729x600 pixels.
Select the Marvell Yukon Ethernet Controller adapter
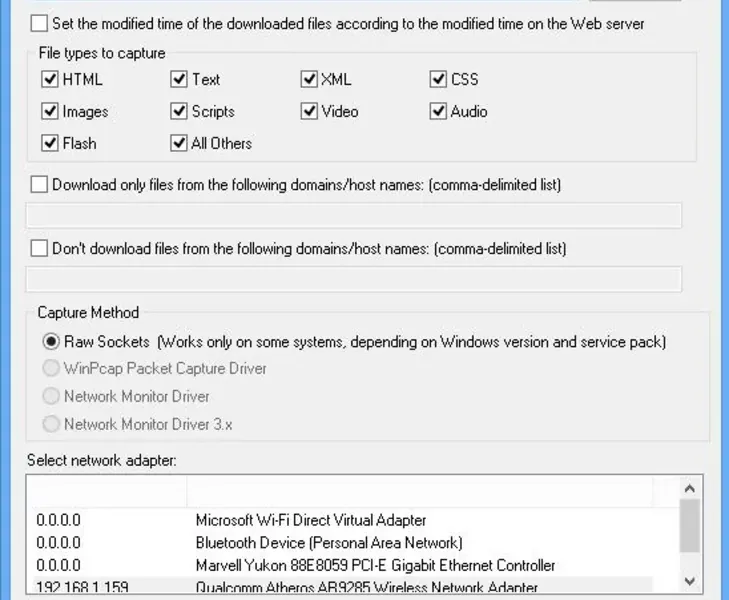(x=375, y=566)
